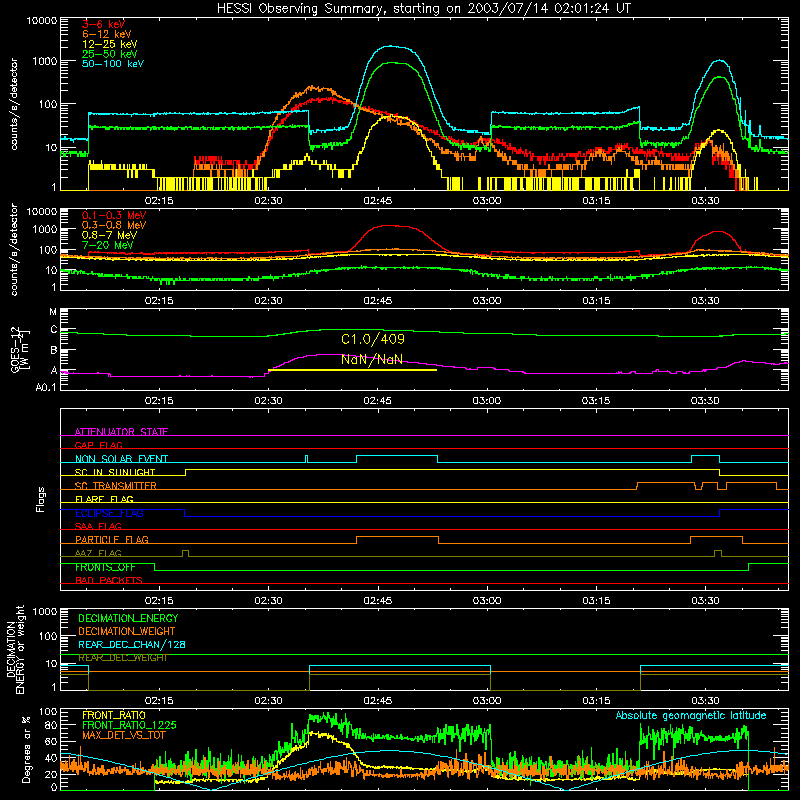Select the 03:15 time label under the MeV panel
This screenshot has width=800, height=800.
tap(596, 301)
